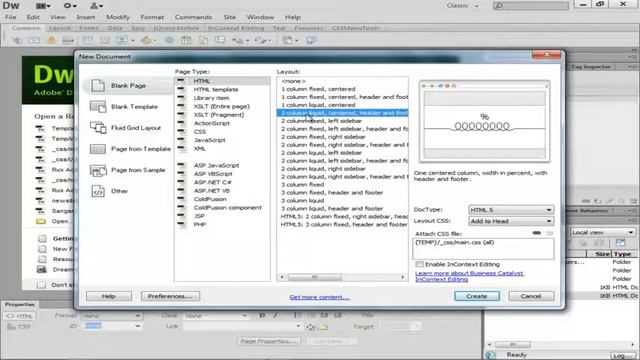This screenshot has width=640, height=360.
Task: Choose <none> layout
Action: coord(293,81)
